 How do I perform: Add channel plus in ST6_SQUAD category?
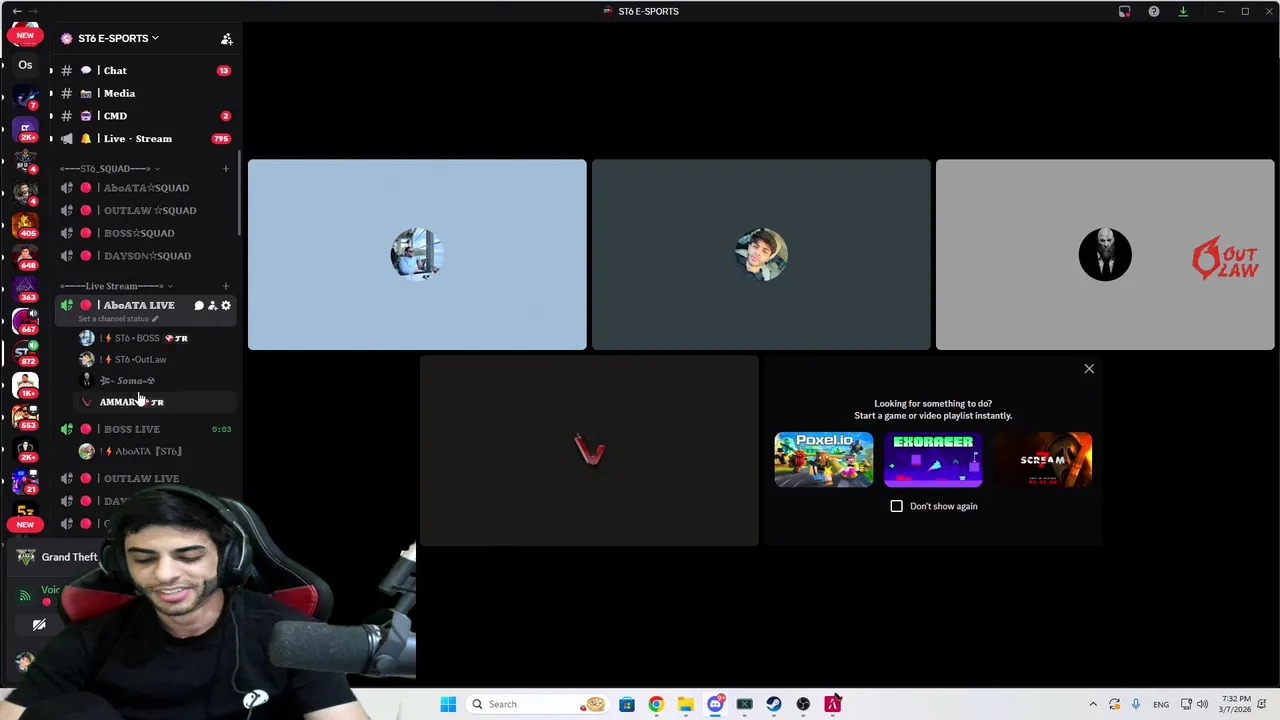pos(225,168)
